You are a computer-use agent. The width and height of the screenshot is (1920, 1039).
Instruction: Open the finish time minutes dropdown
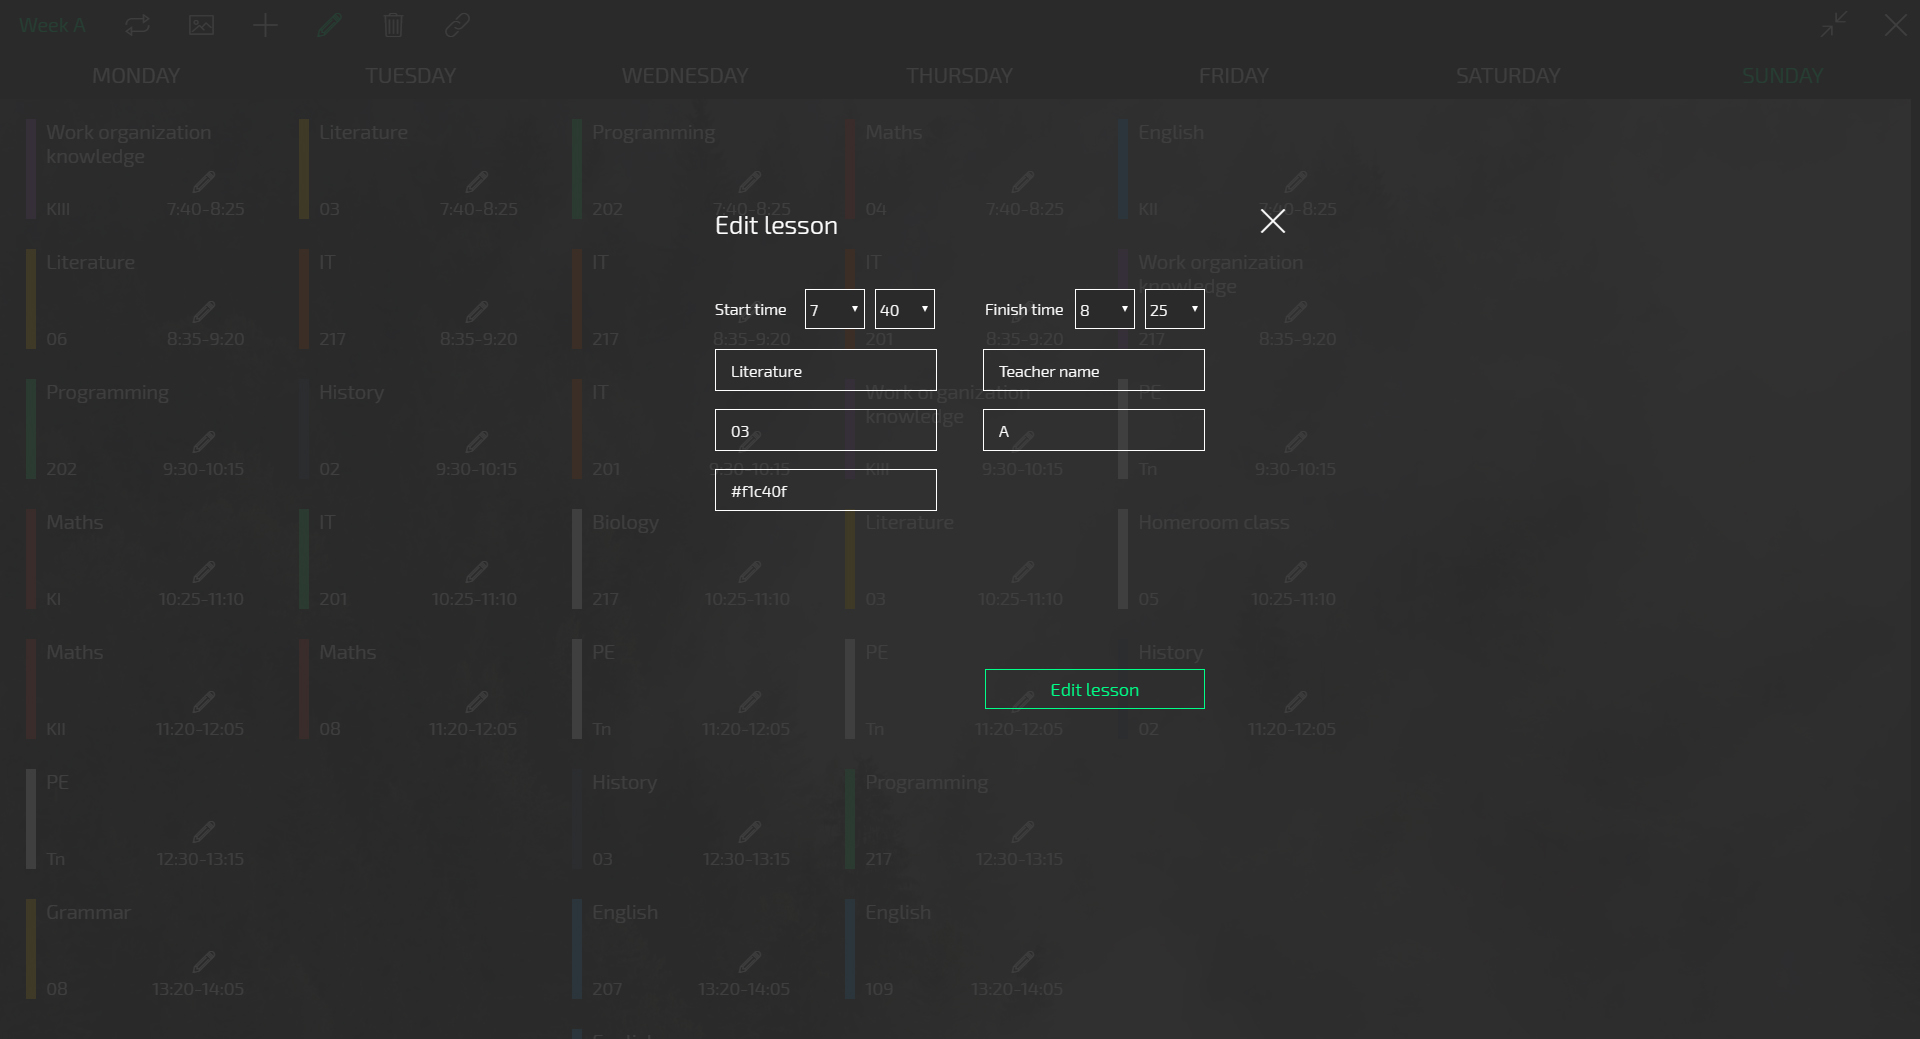(x=1174, y=309)
